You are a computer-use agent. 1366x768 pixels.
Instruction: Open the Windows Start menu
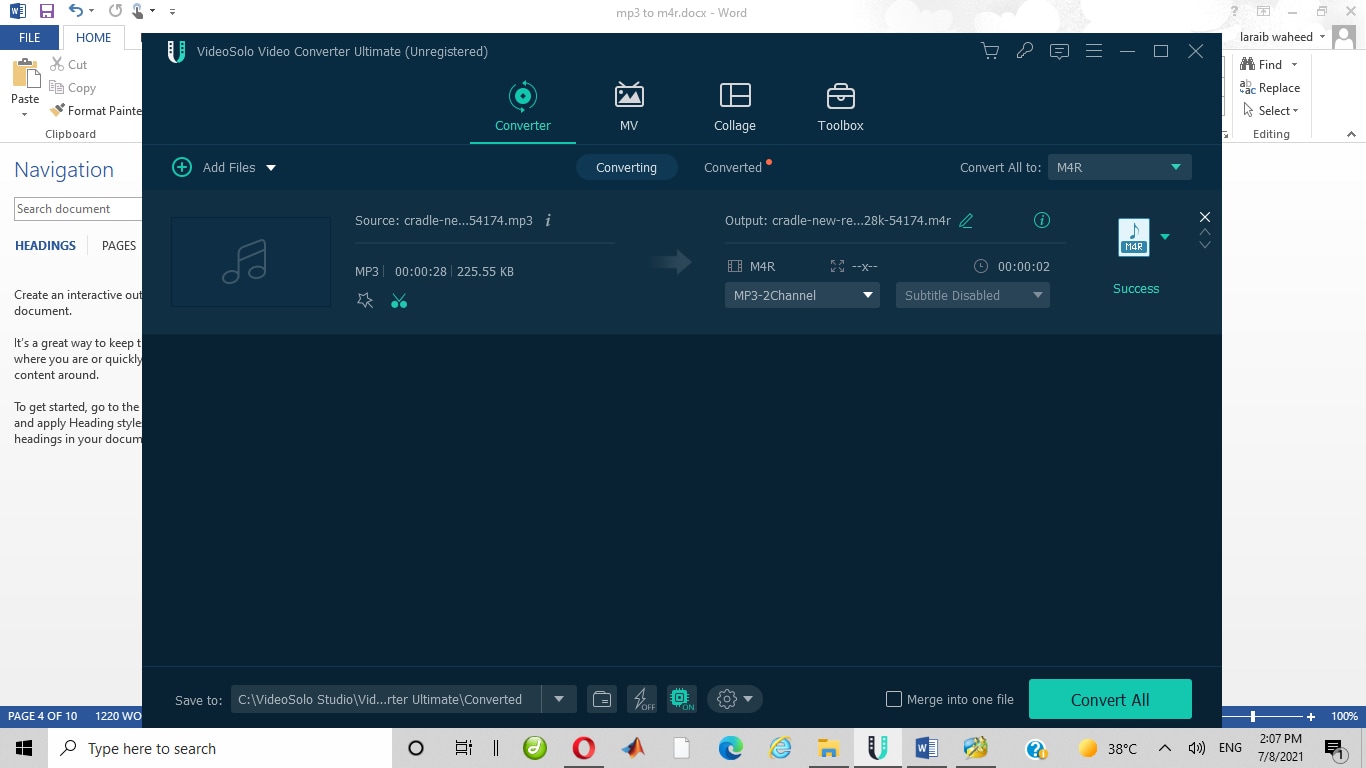click(x=23, y=748)
